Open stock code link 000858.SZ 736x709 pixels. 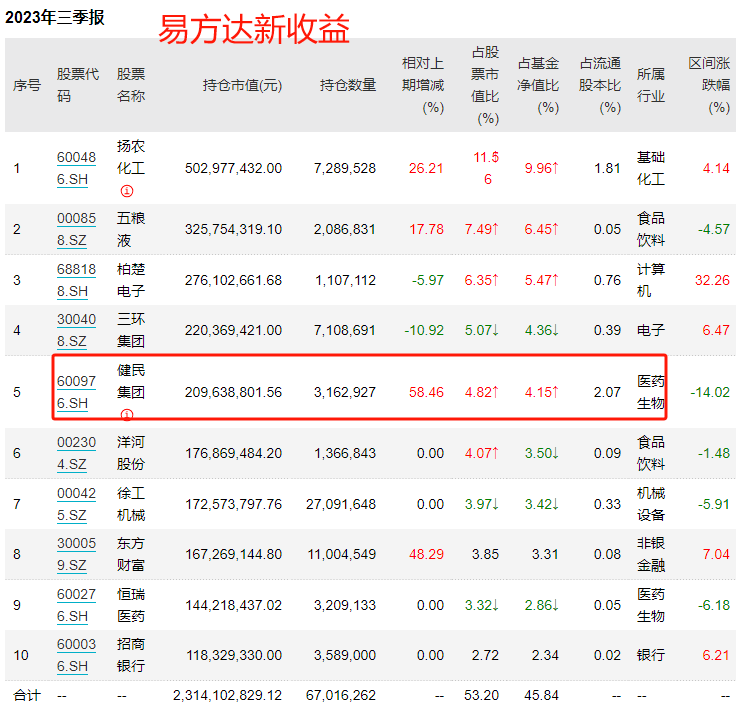pos(76,230)
